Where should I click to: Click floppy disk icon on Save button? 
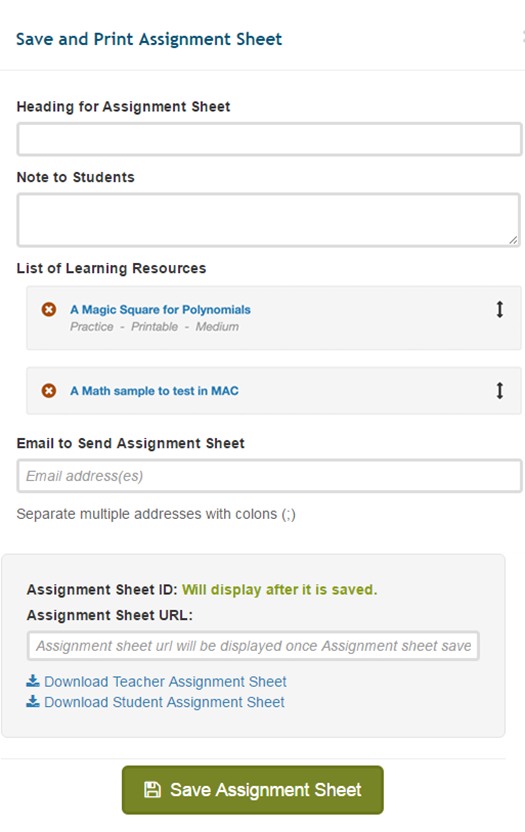152,790
